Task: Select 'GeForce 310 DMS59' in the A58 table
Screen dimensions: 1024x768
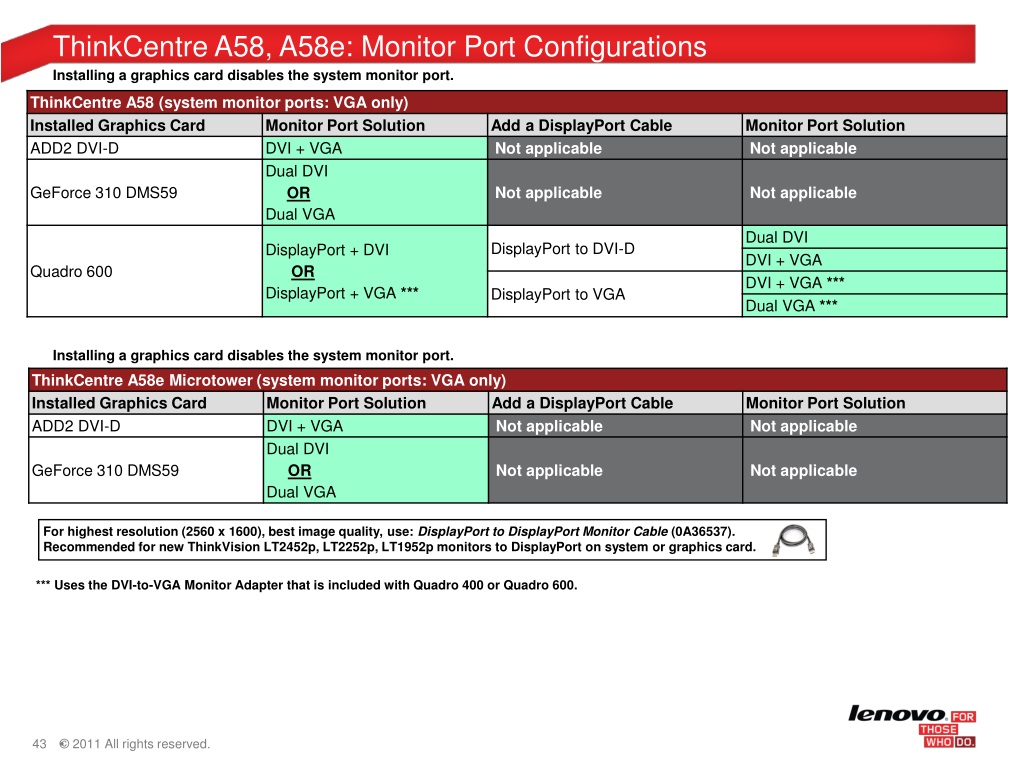Action: 104,193
